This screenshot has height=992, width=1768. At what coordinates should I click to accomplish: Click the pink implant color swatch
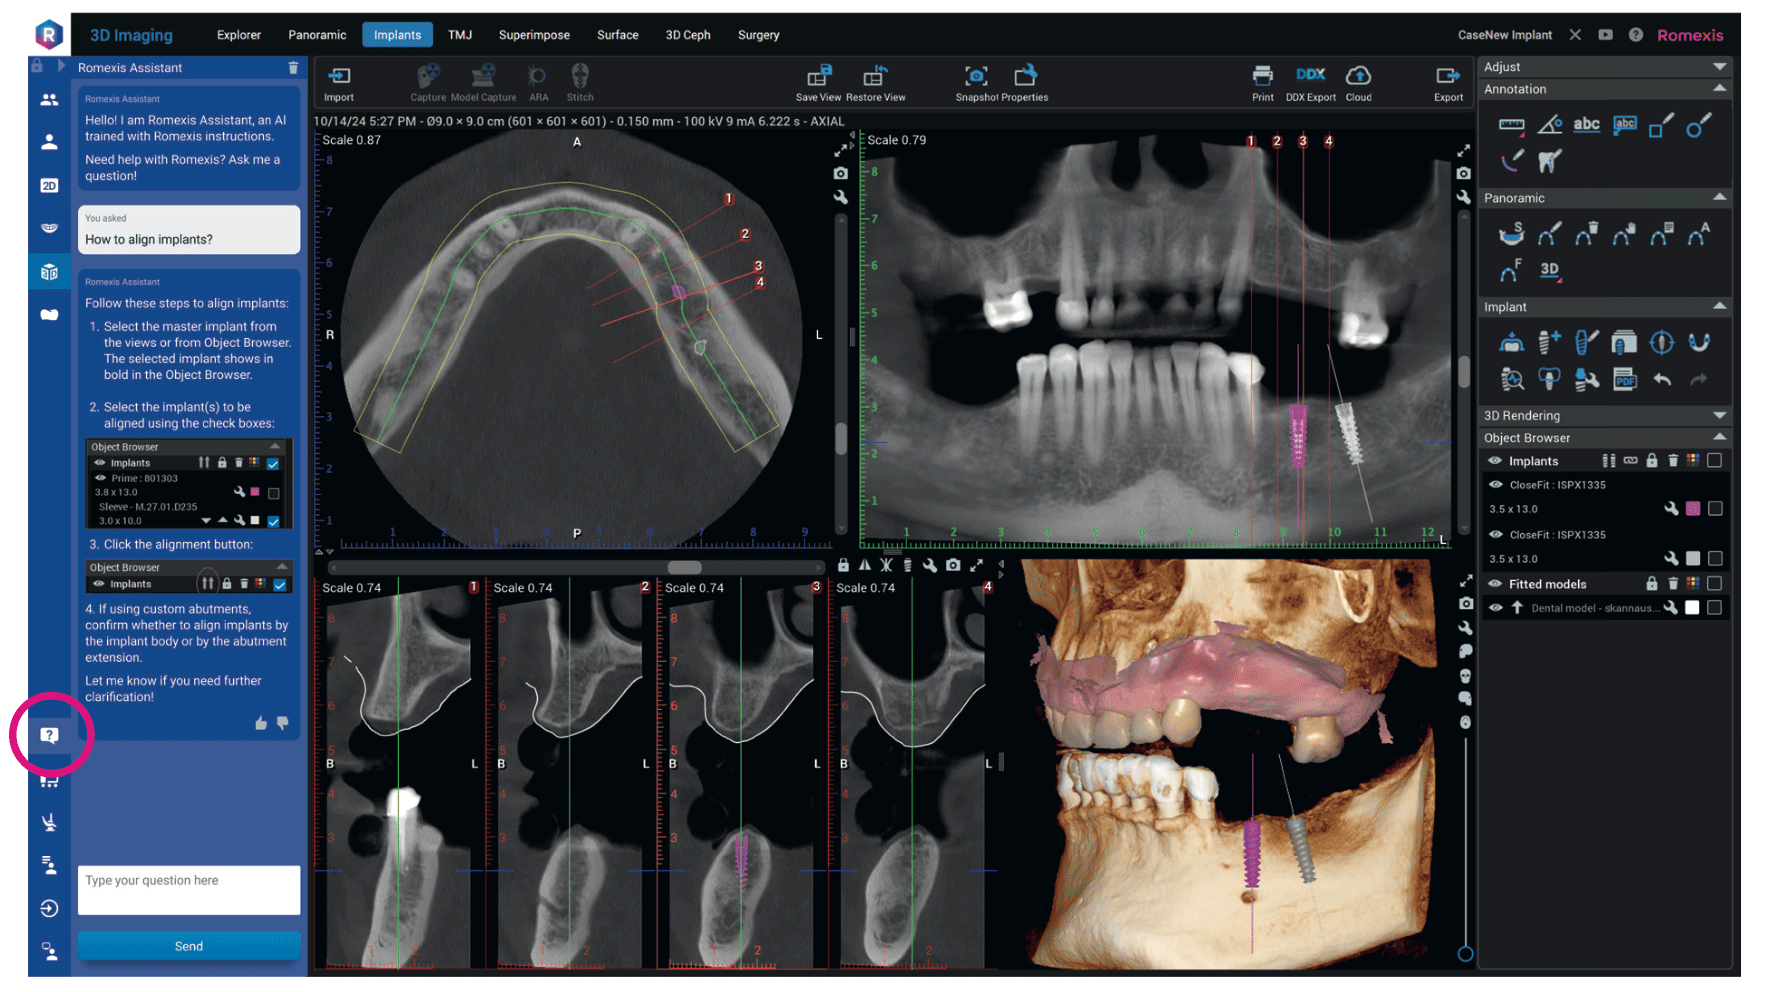(x=1692, y=509)
